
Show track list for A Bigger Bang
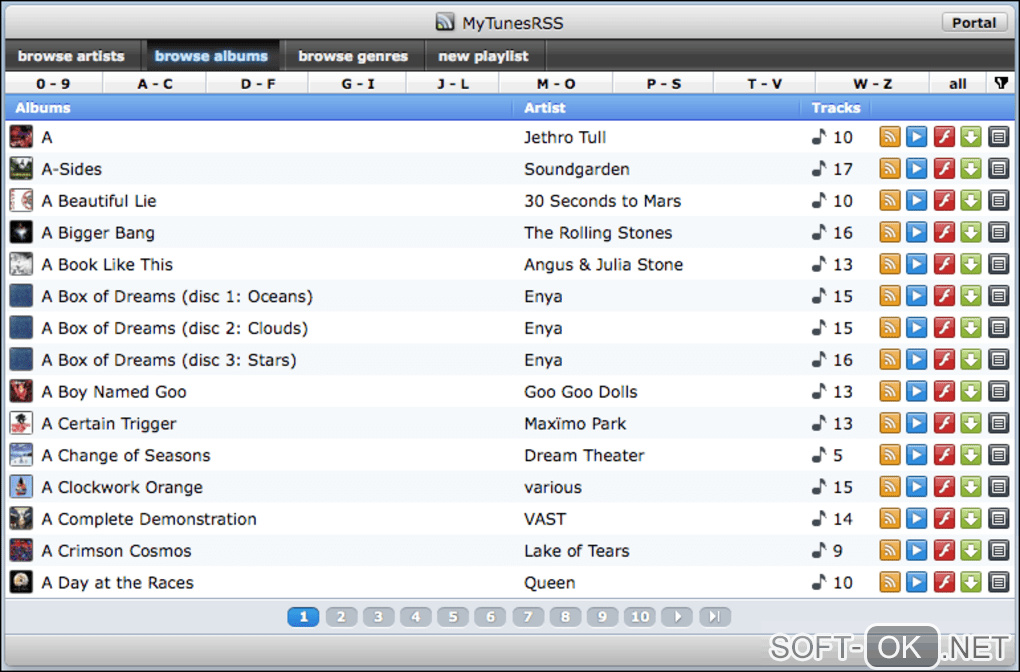999,232
